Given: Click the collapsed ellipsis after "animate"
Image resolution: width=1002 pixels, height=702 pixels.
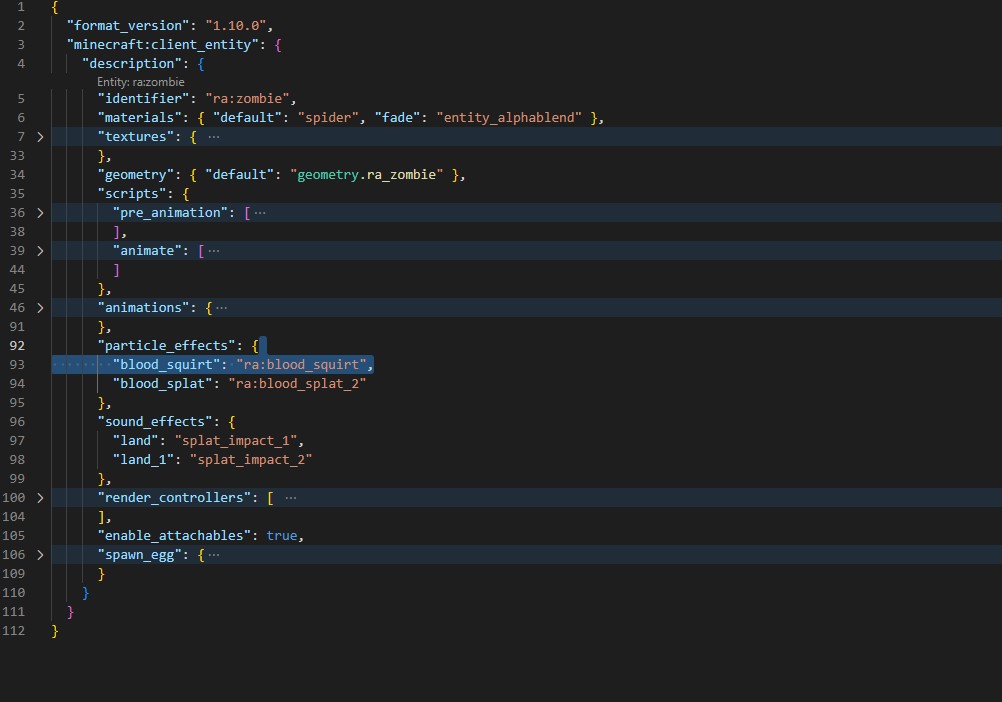Looking at the screenshot, I should 213,251.
